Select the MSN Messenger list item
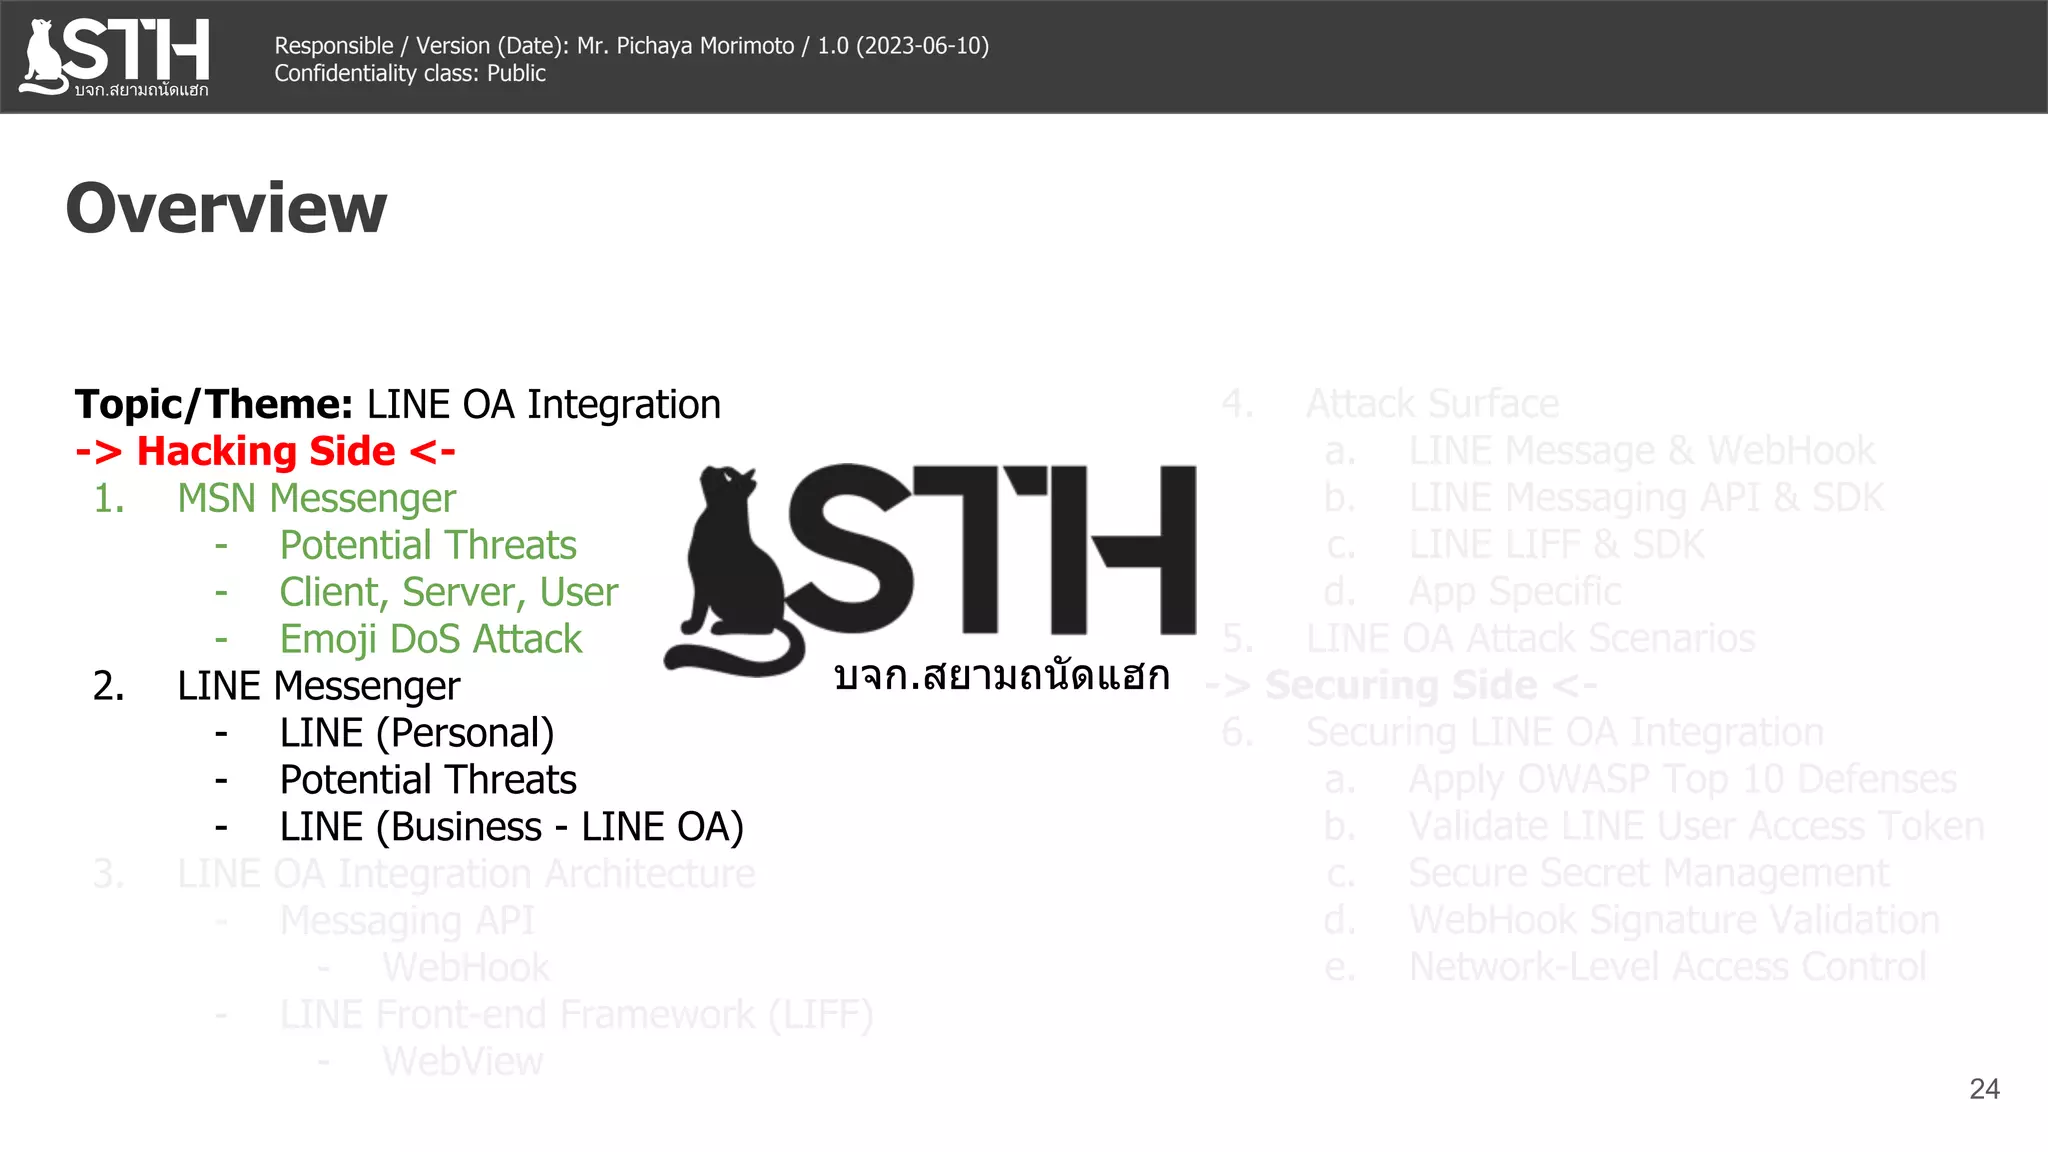This screenshot has height=1152, width=2048. (316, 498)
